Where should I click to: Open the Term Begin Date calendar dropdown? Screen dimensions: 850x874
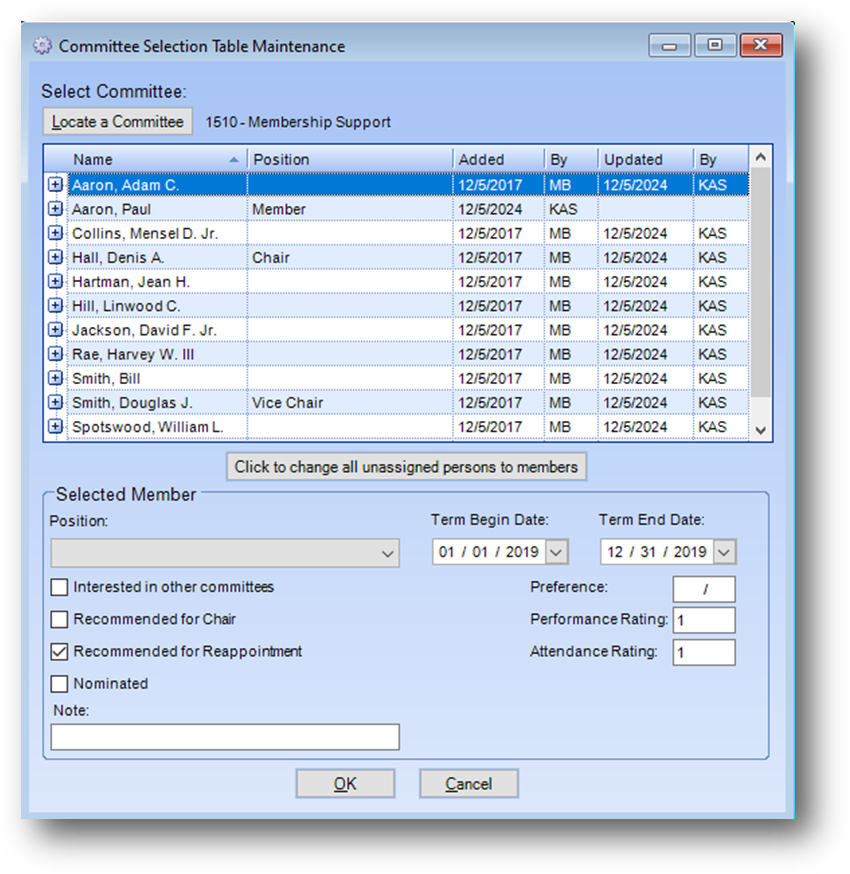tap(556, 552)
